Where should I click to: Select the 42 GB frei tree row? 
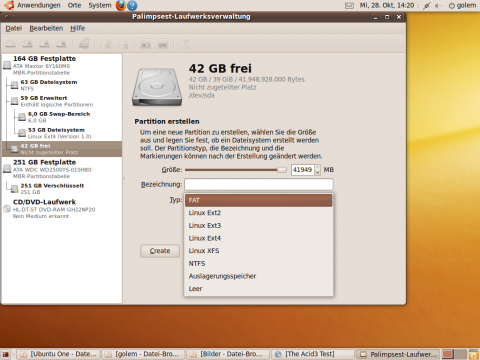62,149
